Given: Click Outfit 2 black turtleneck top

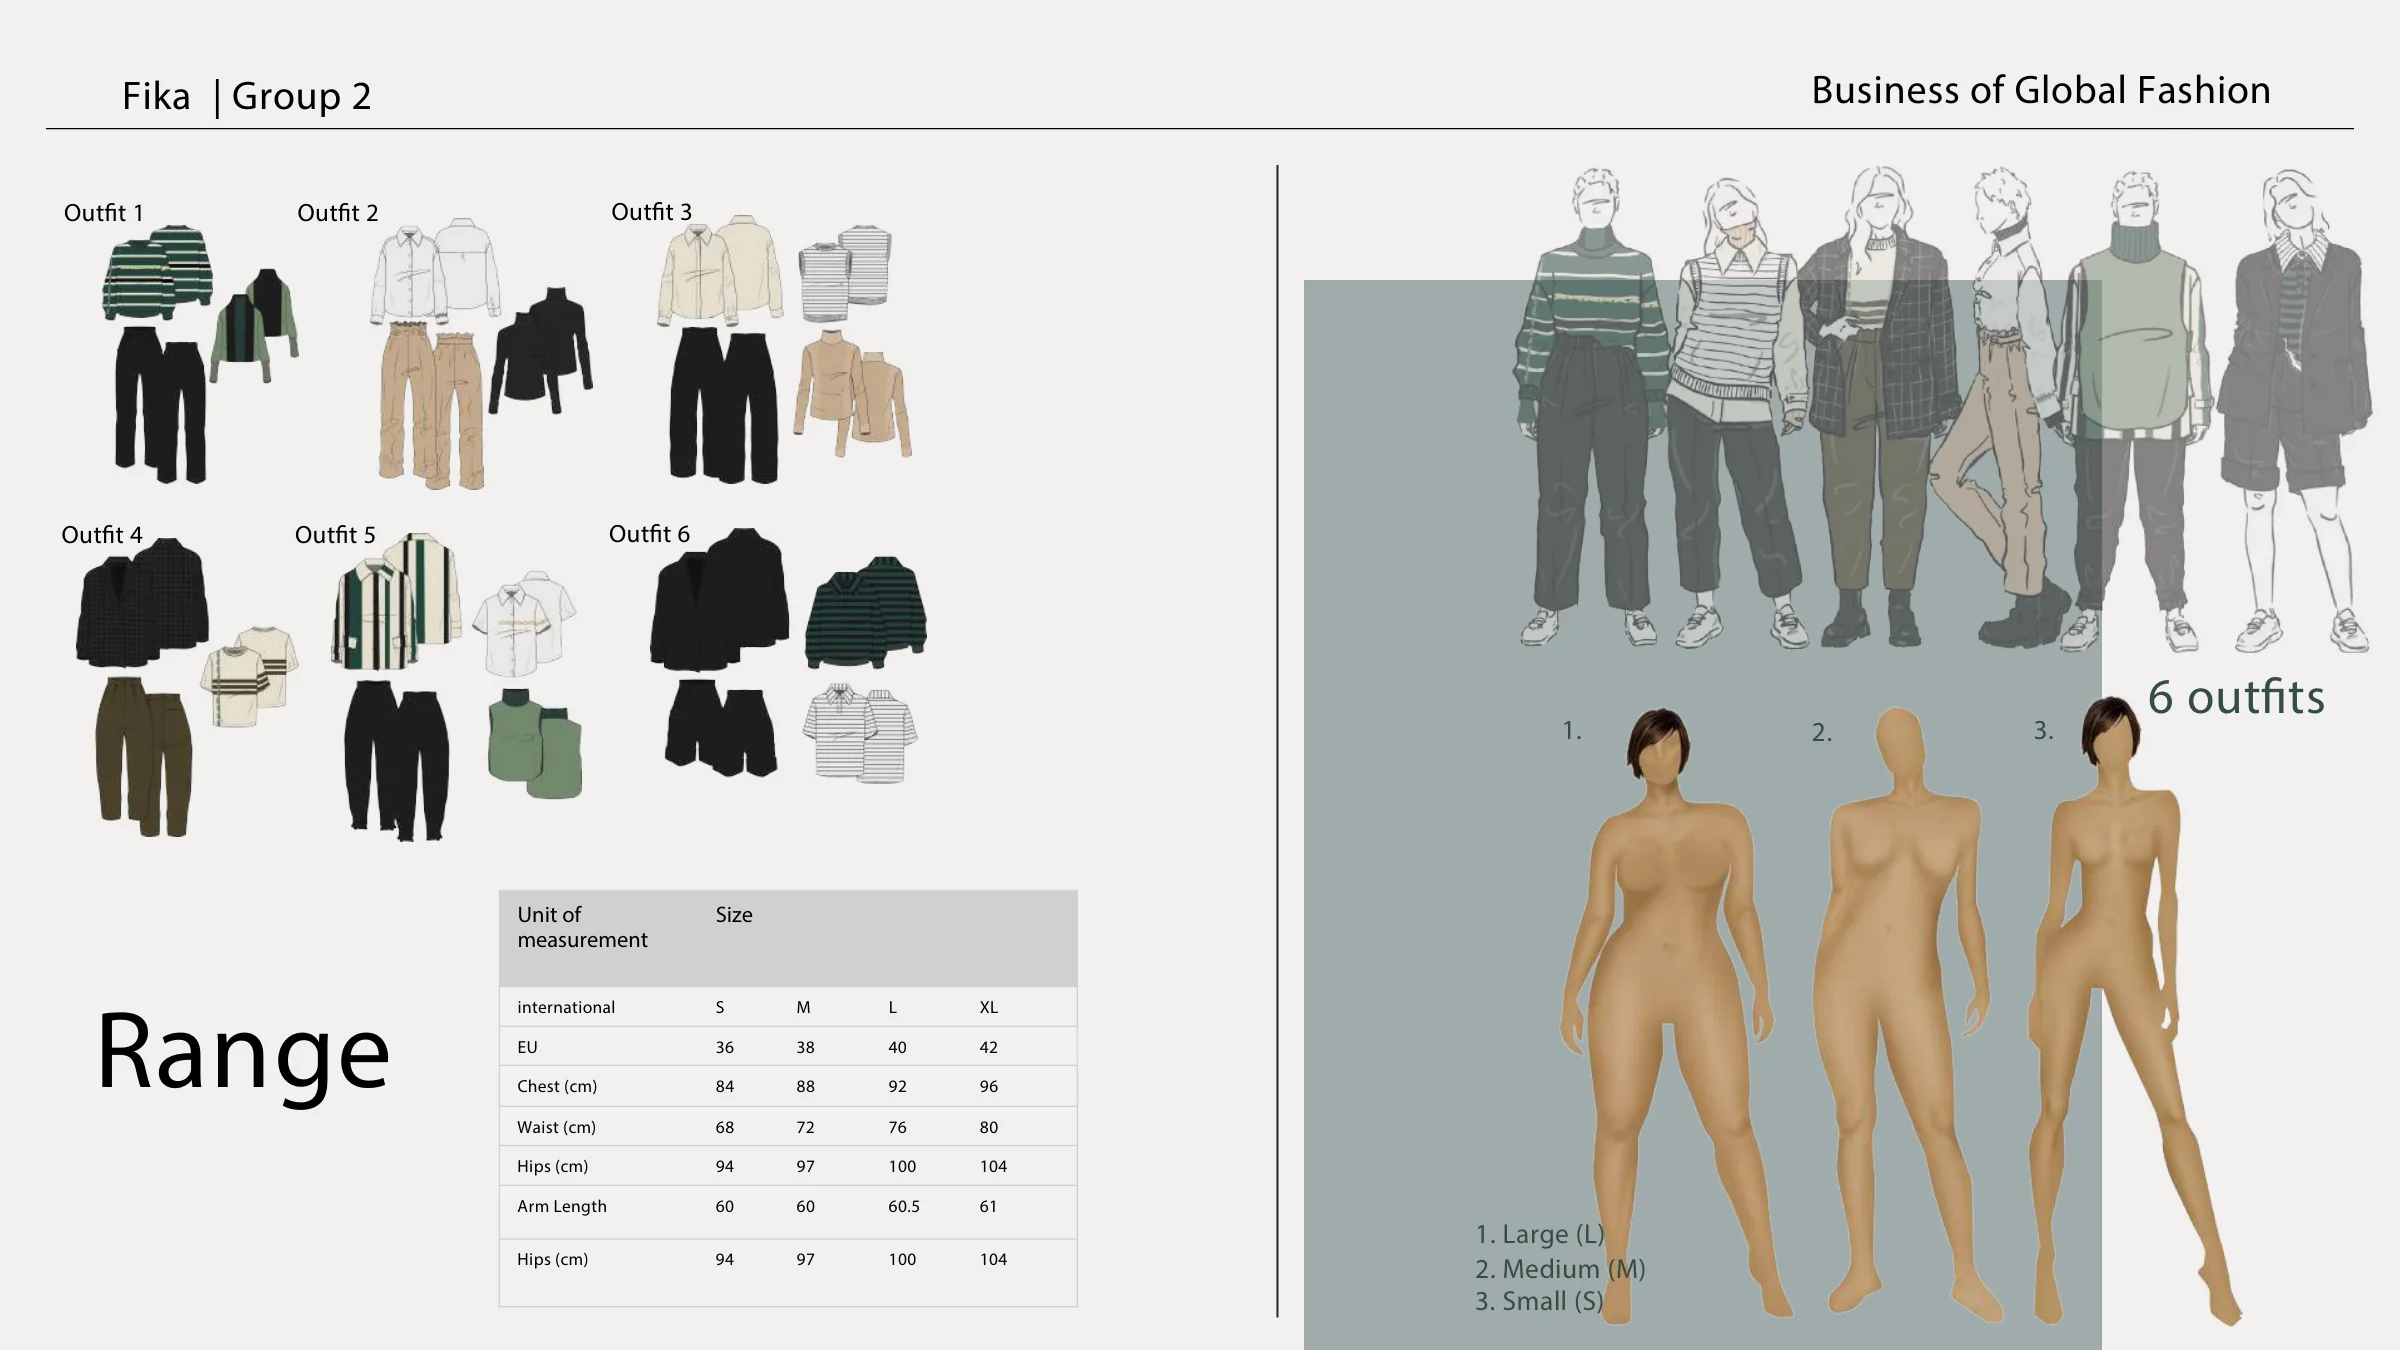Looking at the screenshot, I should 541,350.
